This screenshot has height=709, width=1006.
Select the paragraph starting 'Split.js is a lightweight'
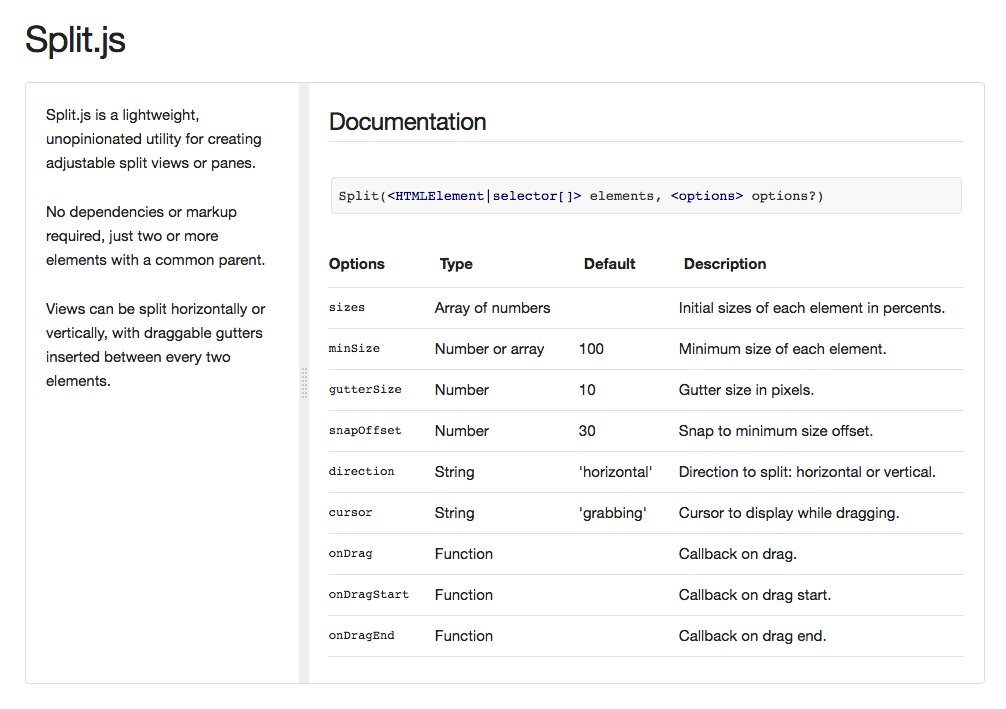(x=154, y=139)
